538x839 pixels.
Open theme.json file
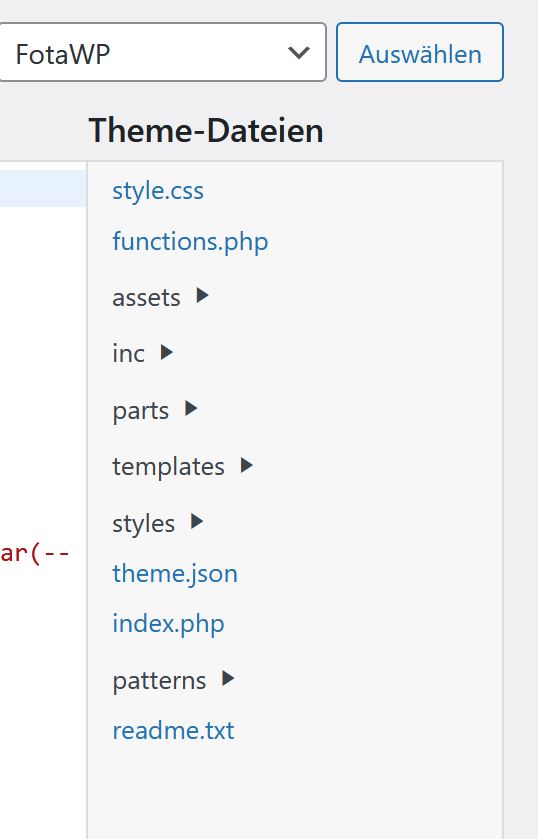click(x=175, y=574)
